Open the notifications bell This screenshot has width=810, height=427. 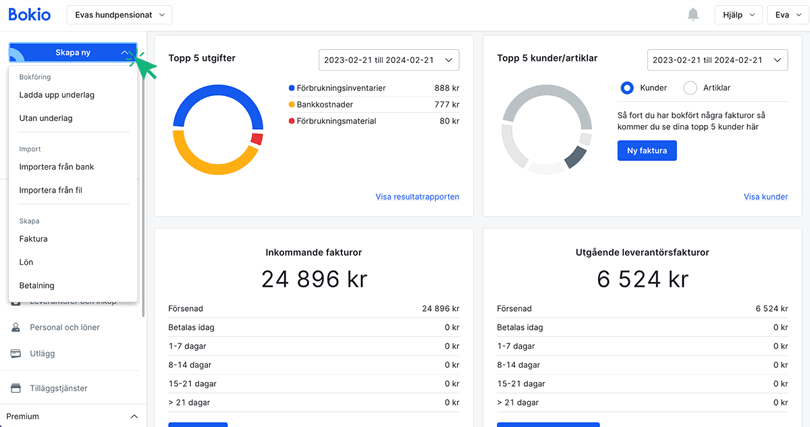pos(692,14)
